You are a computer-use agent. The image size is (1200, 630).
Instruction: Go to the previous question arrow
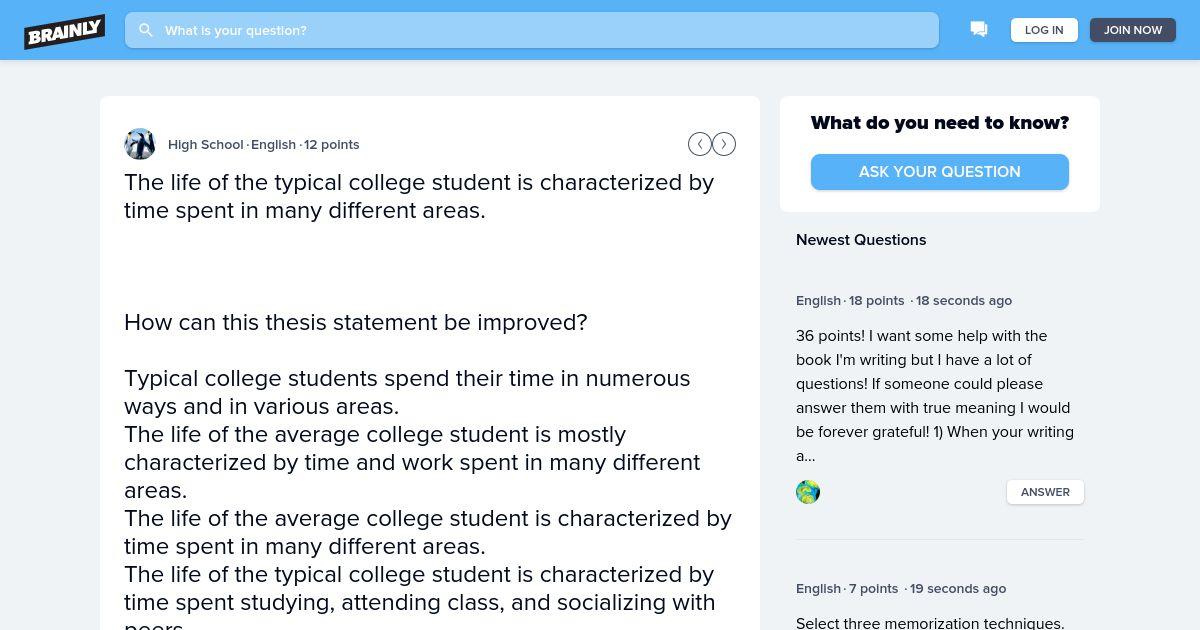[700, 145]
